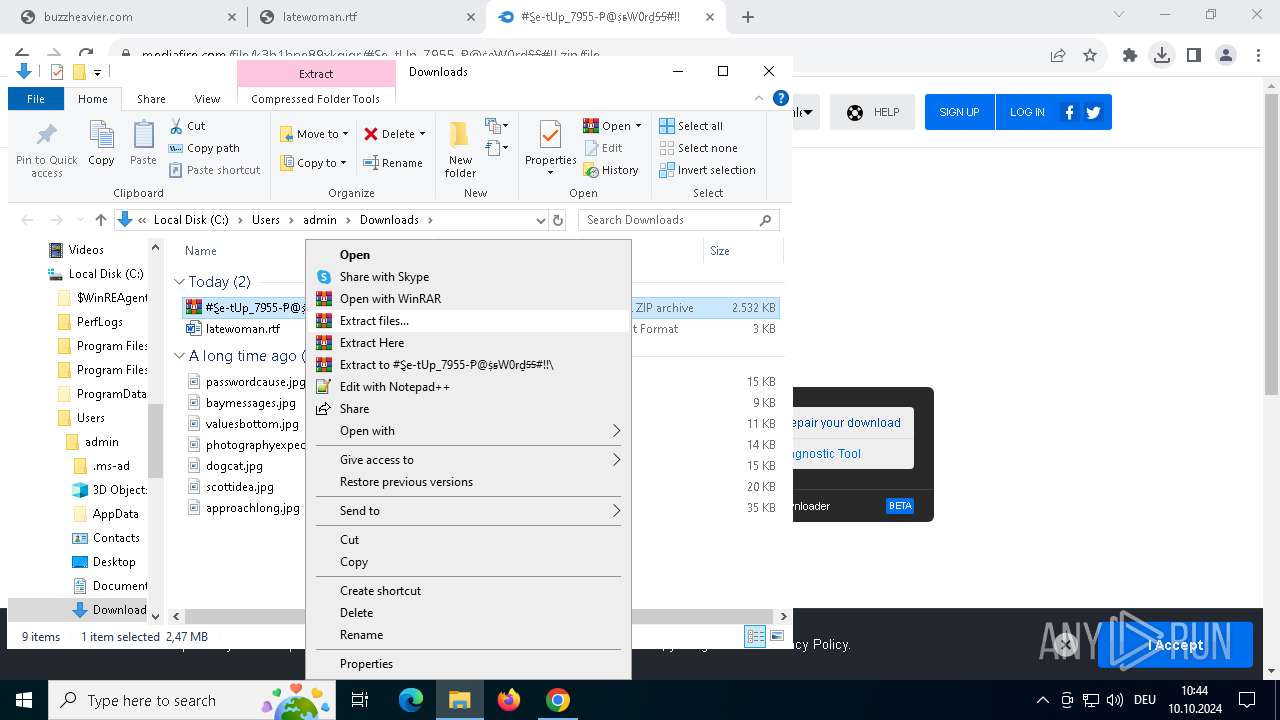Image resolution: width=1280 pixels, height=720 pixels.
Task: Click the HELP button on MediaFire
Action: click(872, 112)
